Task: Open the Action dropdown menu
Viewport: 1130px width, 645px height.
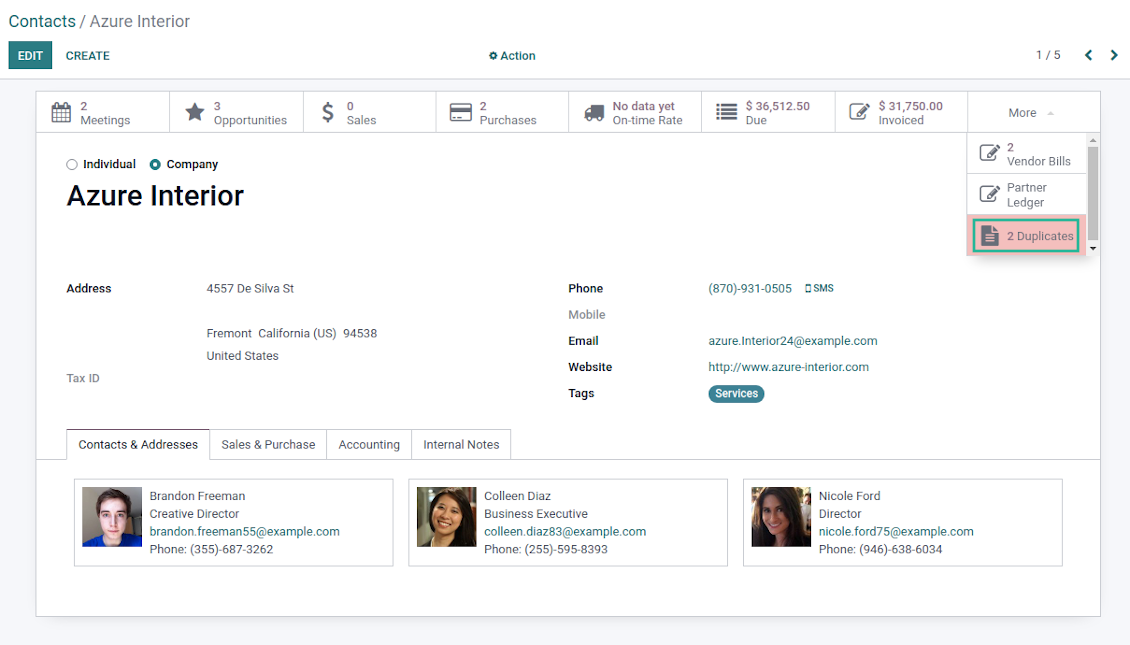Action: tap(512, 56)
